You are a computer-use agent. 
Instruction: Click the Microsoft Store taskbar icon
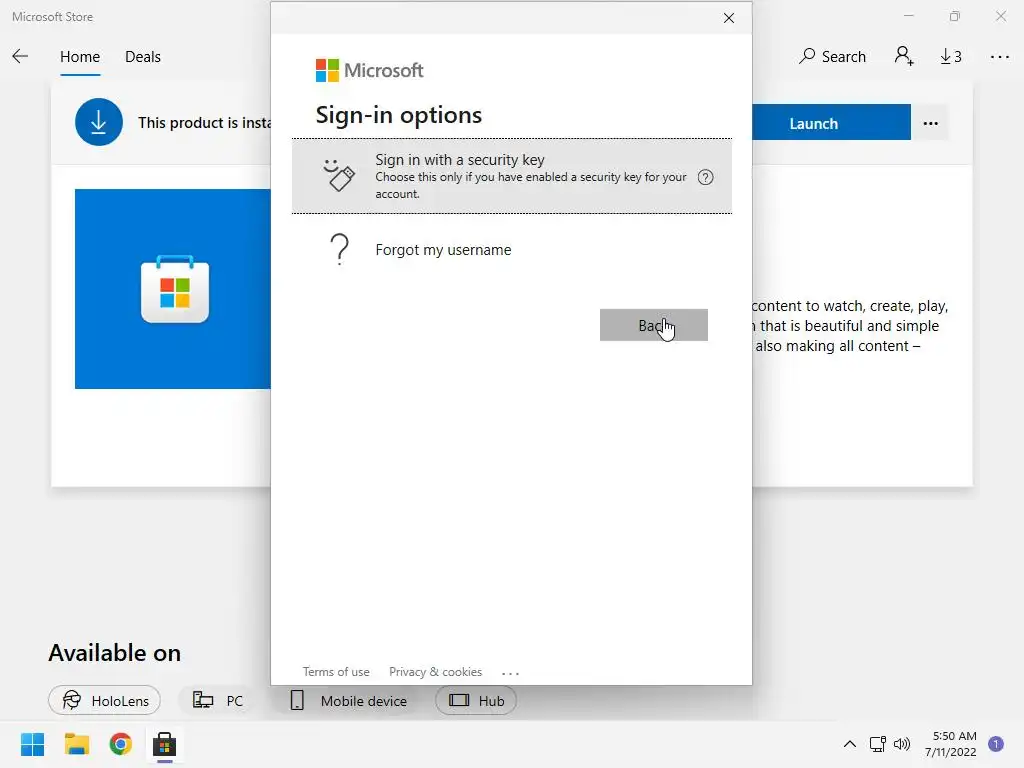[x=165, y=744]
